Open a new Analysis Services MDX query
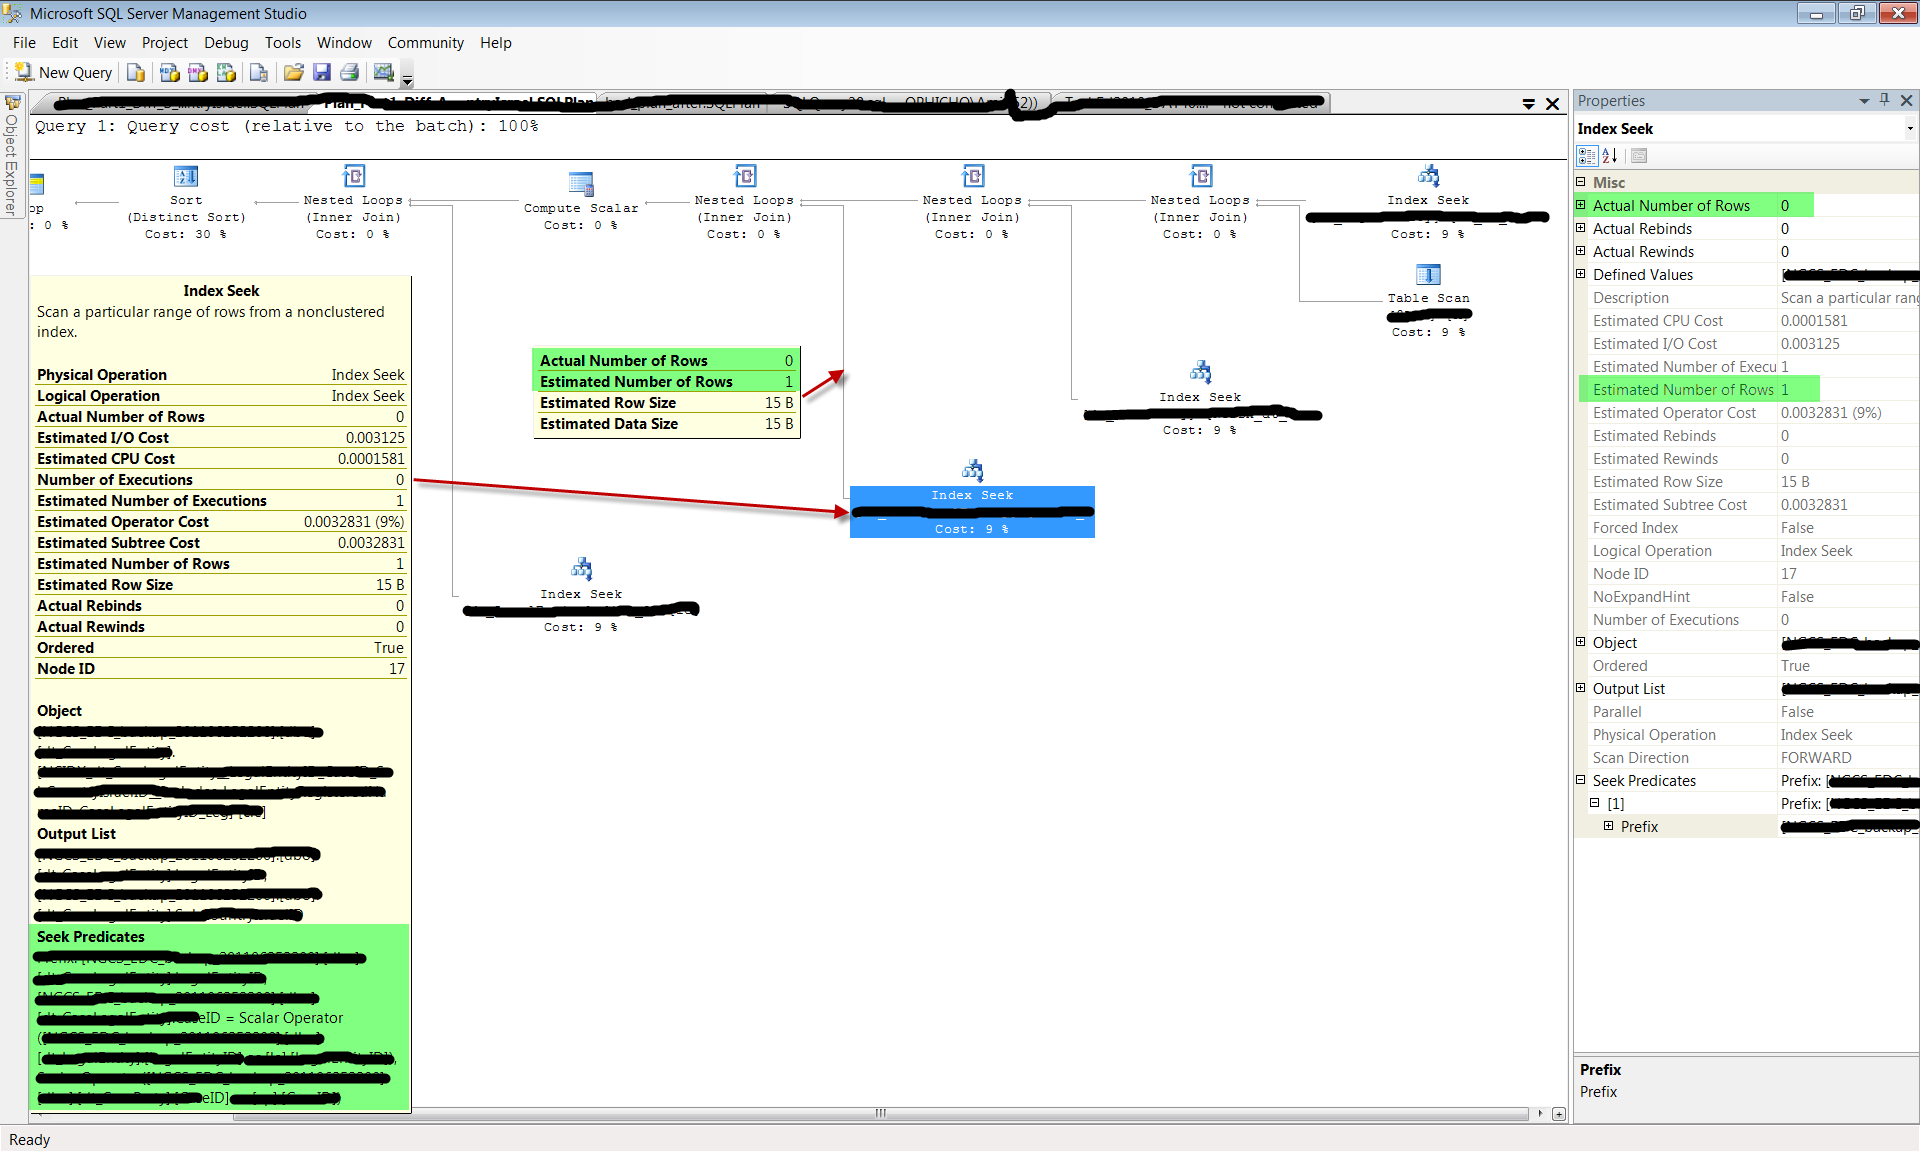The width and height of the screenshot is (1920, 1152). 169,73
